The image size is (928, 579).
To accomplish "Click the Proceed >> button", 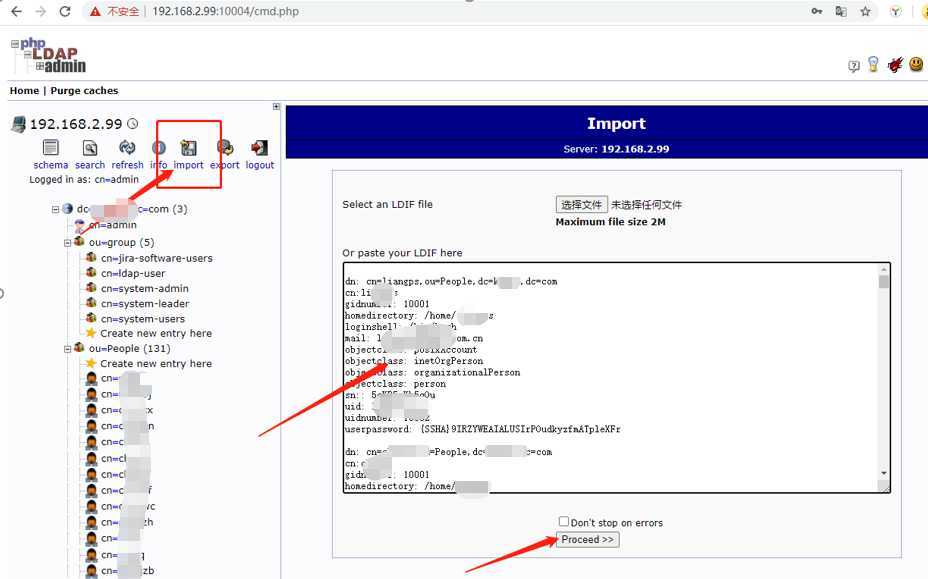I will [x=588, y=539].
